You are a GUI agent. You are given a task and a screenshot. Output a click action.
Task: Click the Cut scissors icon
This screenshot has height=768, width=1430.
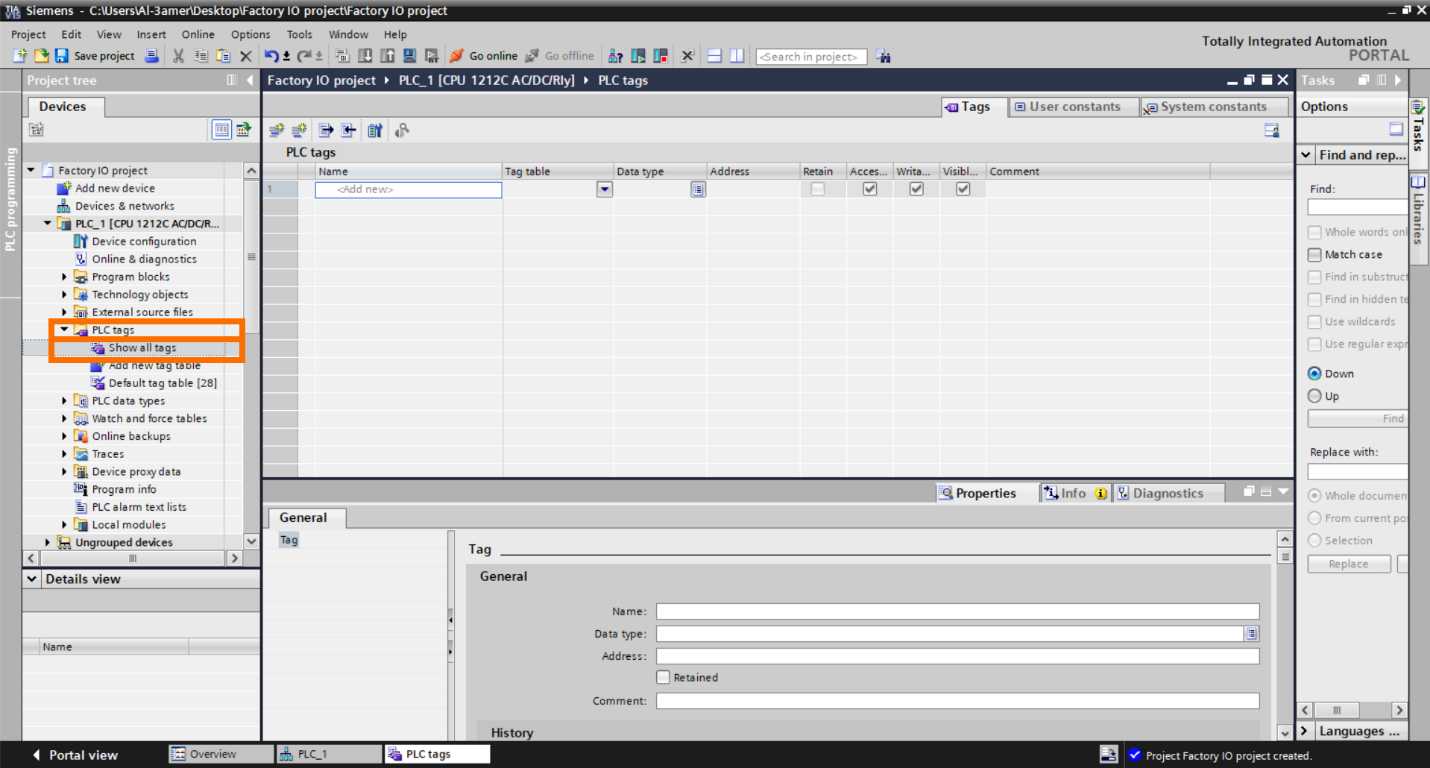click(179, 56)
